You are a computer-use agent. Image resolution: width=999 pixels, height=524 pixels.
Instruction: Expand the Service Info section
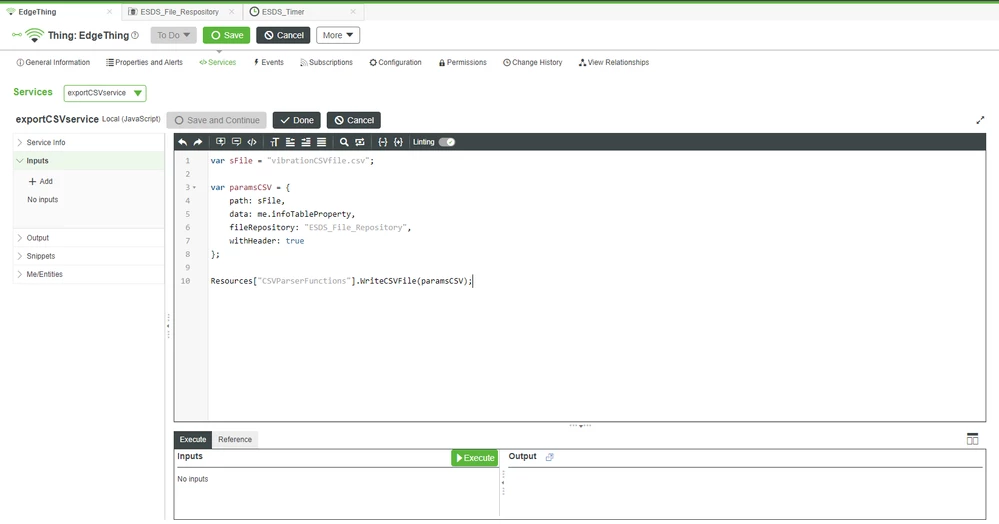tap(89, 143)
